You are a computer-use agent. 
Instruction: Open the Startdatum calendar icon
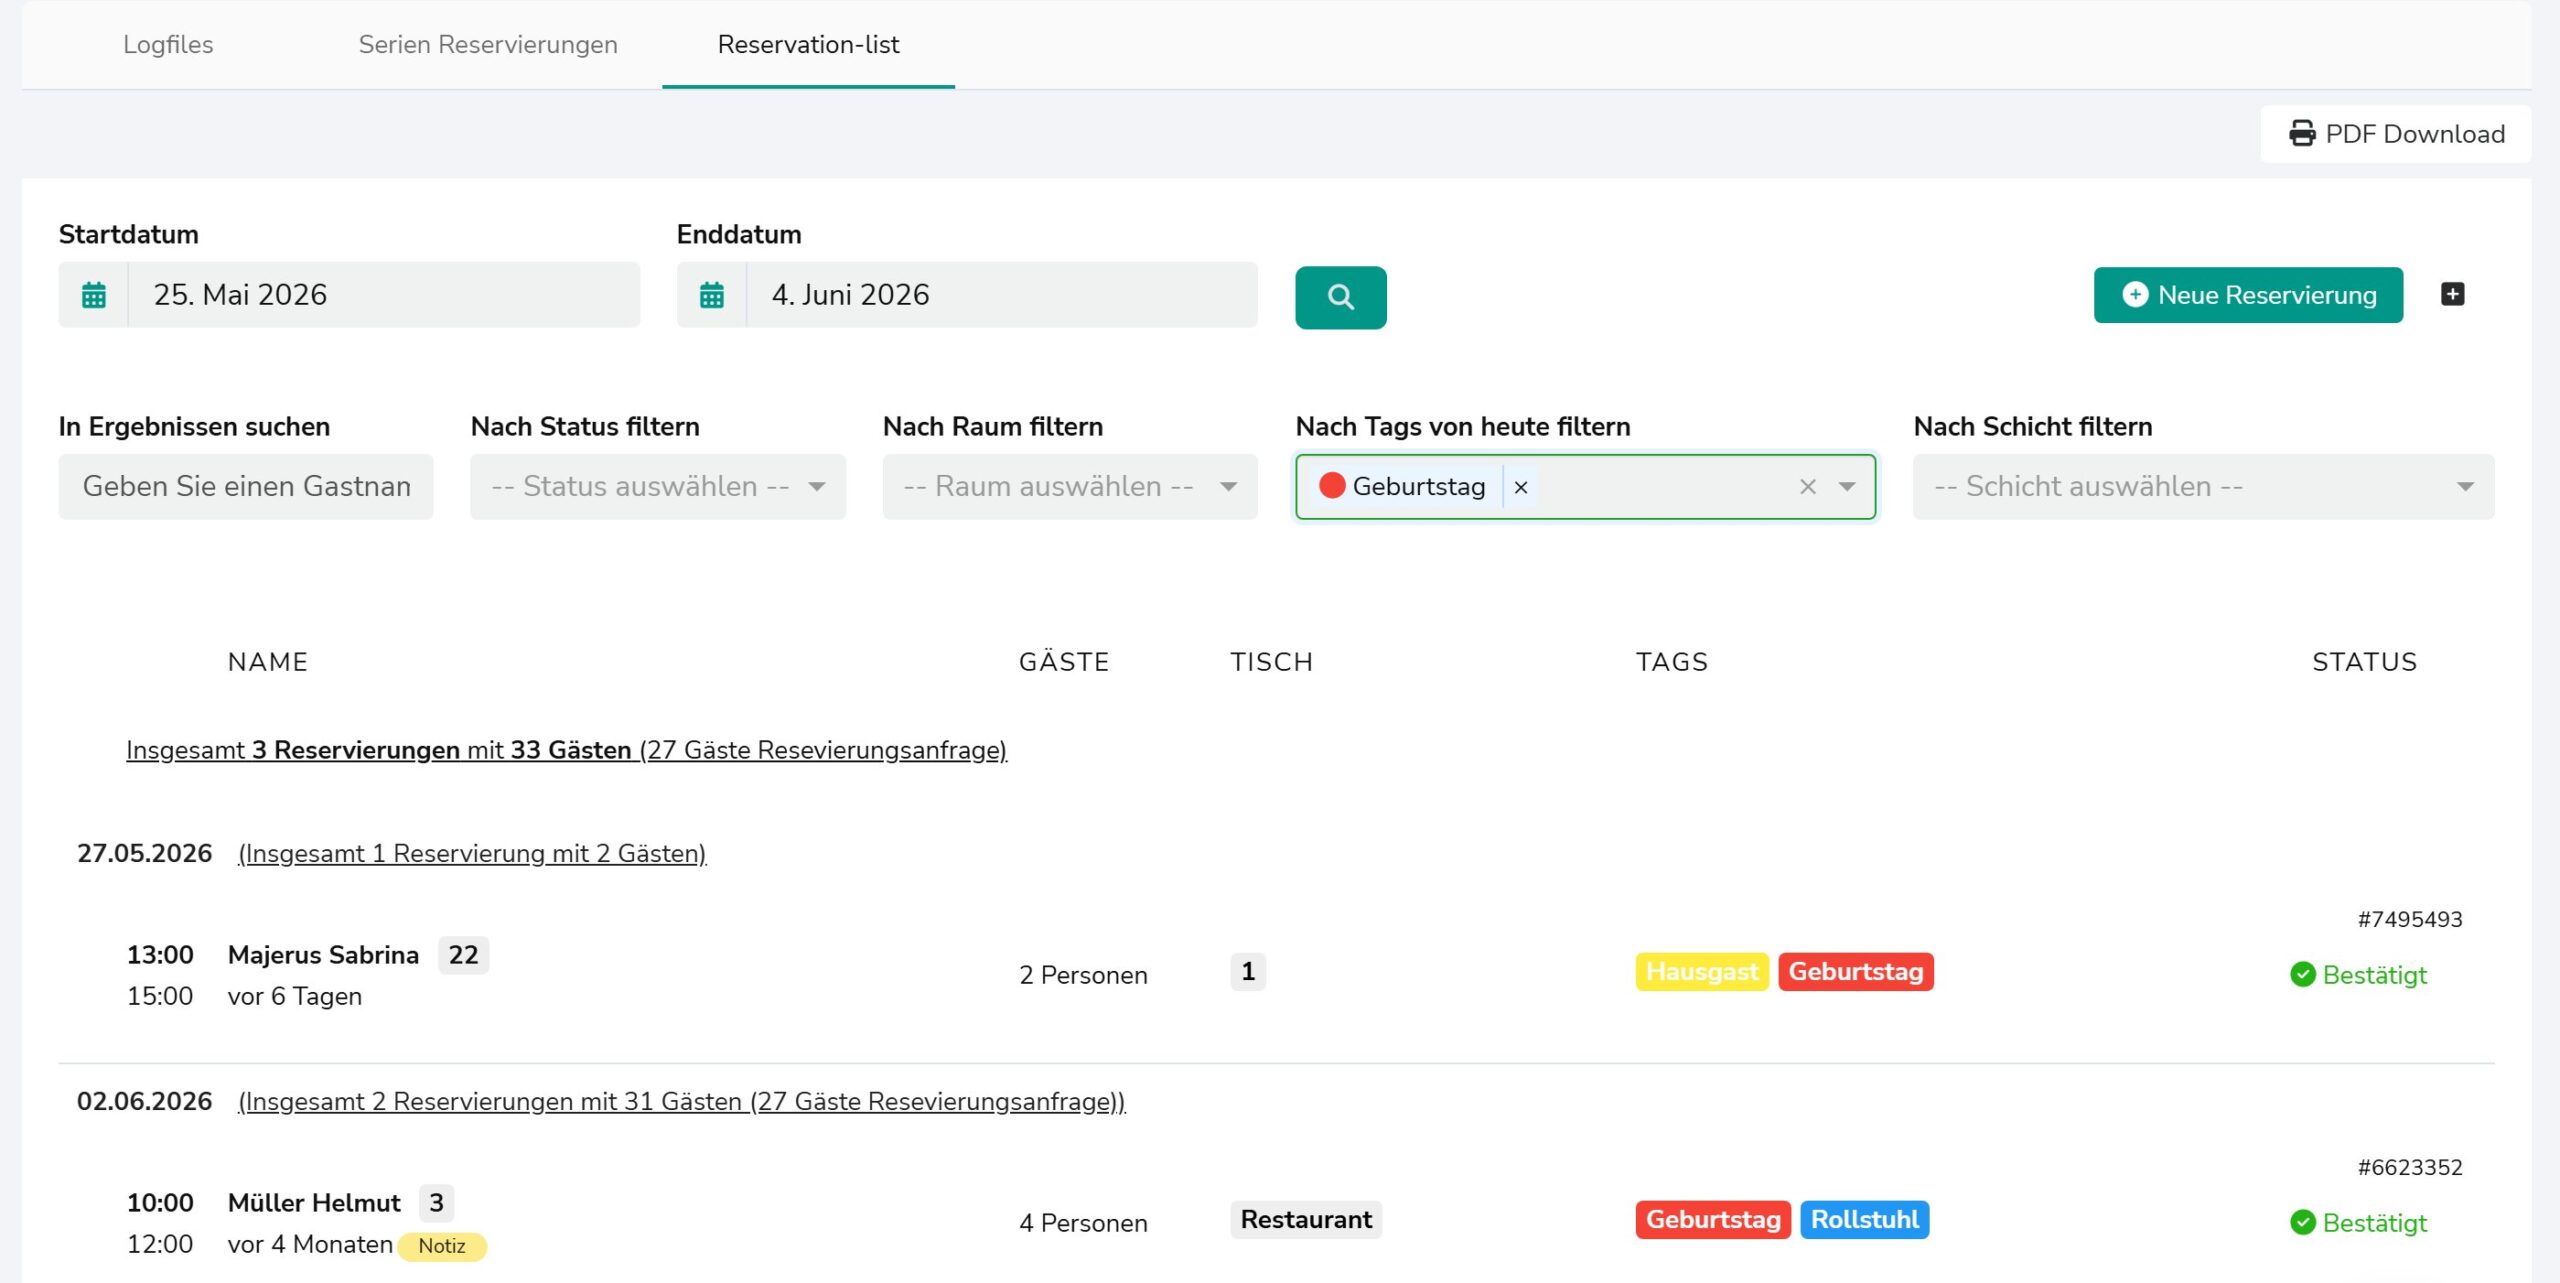coord(94,295)
